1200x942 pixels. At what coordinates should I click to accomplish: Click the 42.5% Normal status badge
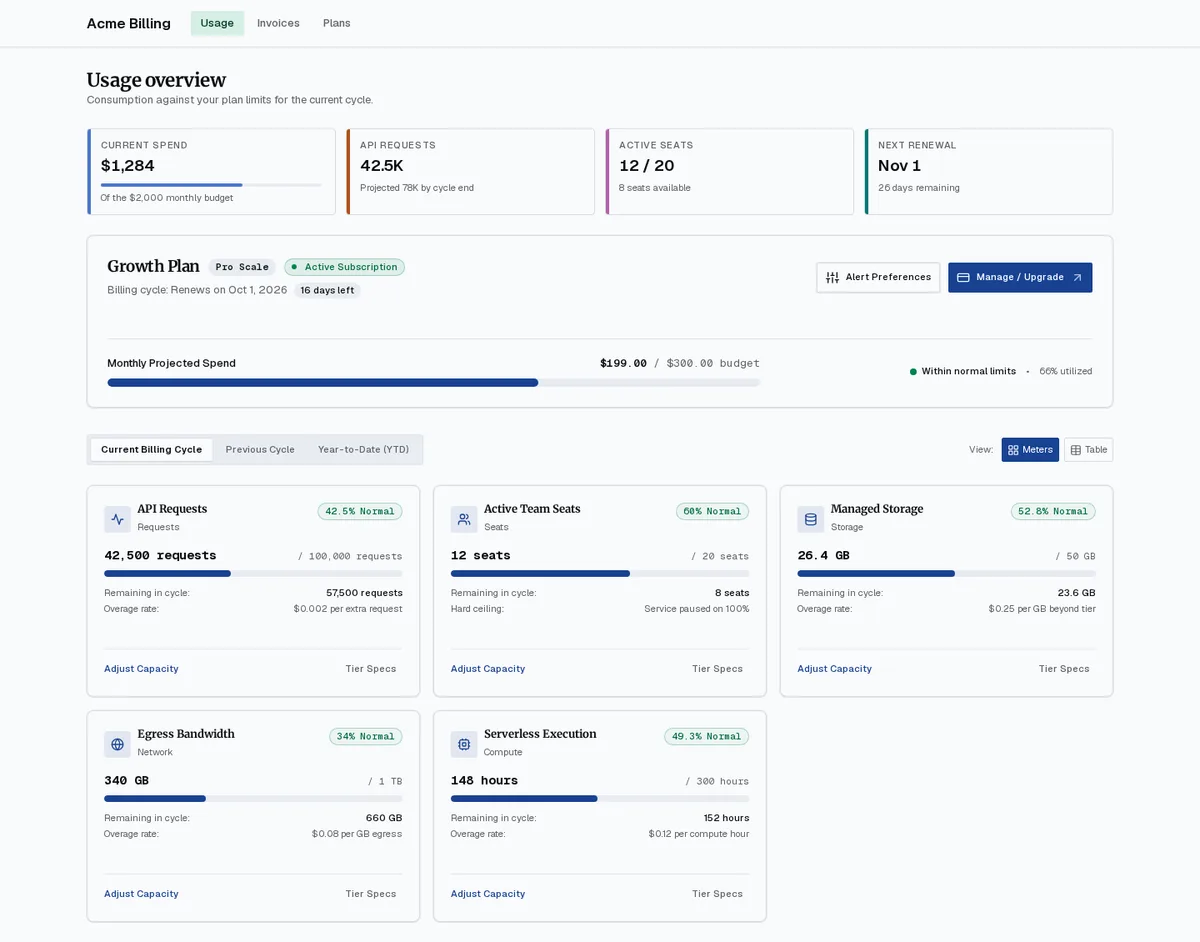[x=360, y=511]
